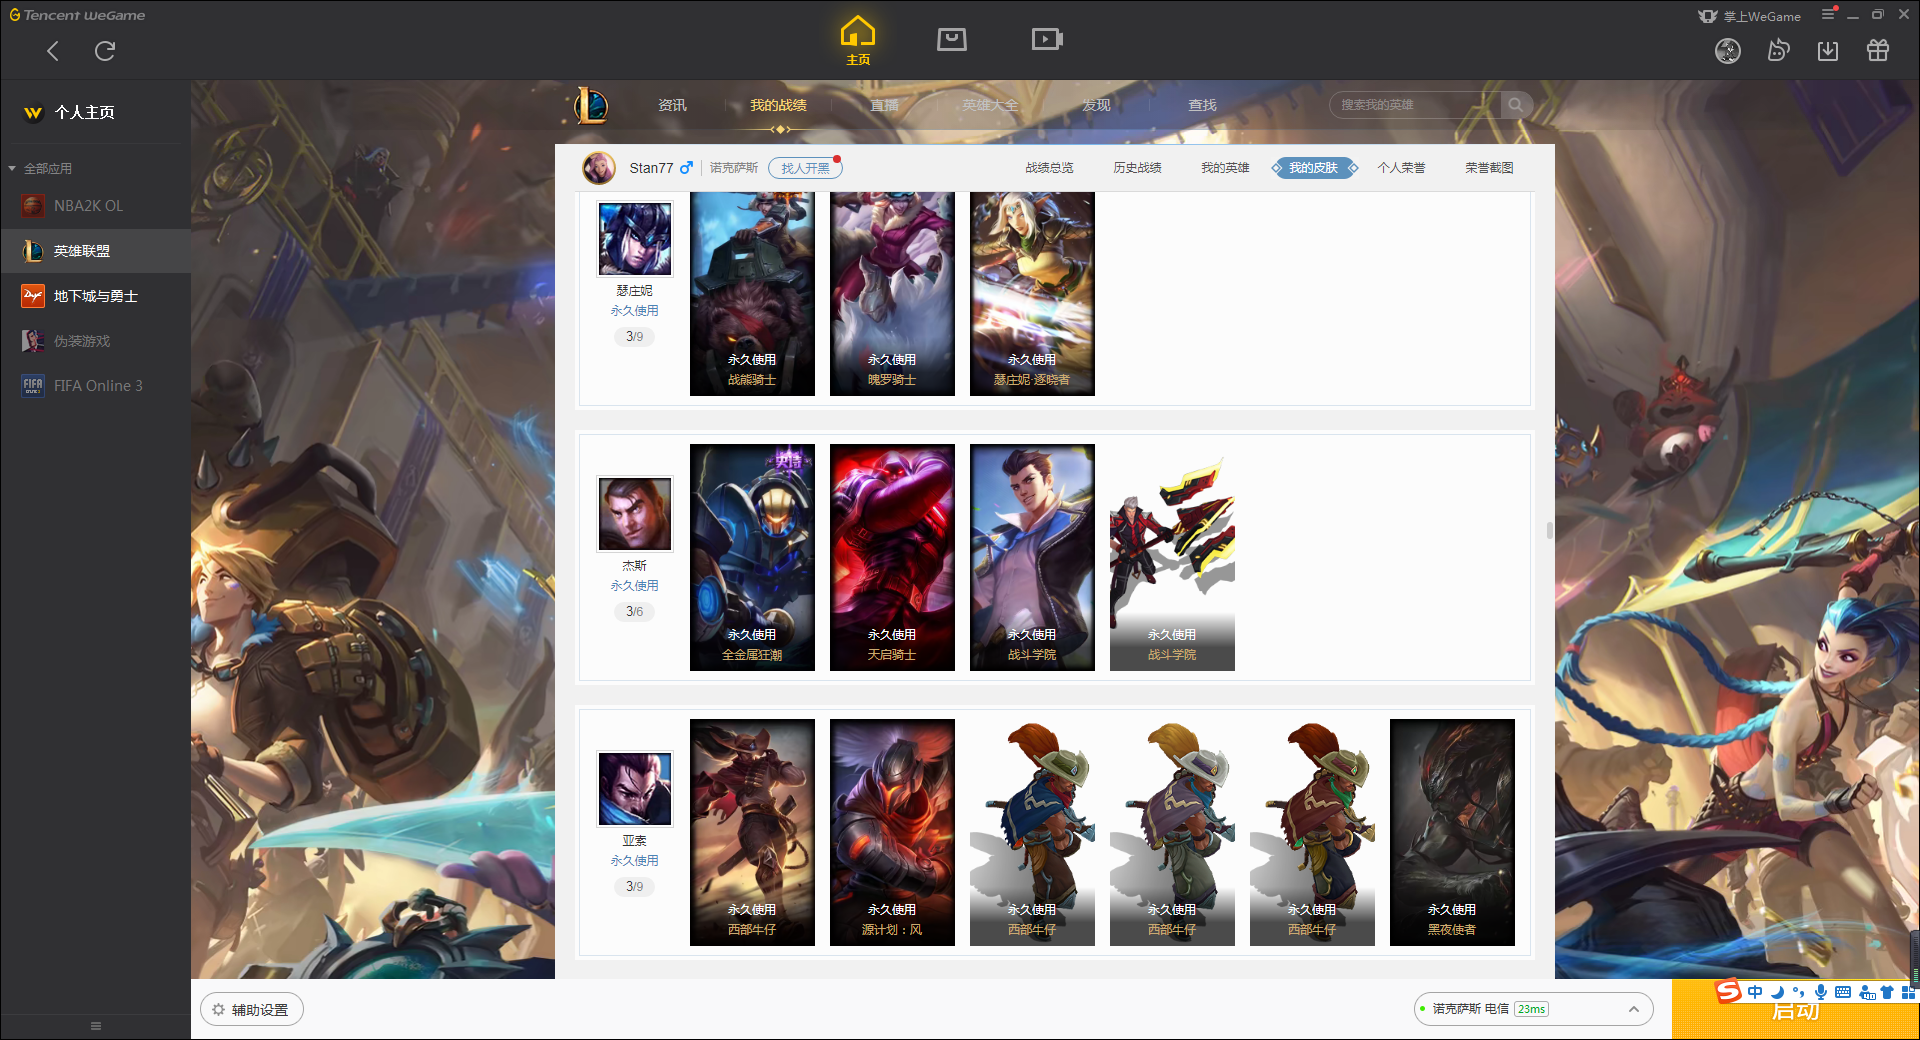
Task: Open Stan77's profile avatar
Action: point(599,168)
